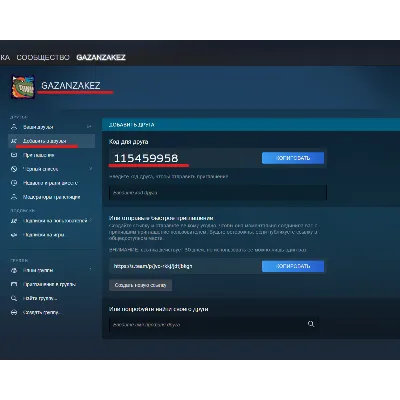Click the profile avatar picture
The height and width of the screenshot is (400, 400).
(23, 87)
